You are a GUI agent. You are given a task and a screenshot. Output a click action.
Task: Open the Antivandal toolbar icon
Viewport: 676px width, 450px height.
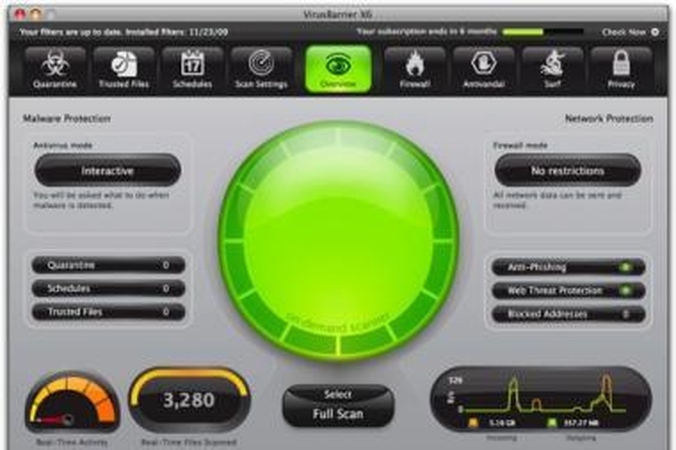click(x=484, y=69)
